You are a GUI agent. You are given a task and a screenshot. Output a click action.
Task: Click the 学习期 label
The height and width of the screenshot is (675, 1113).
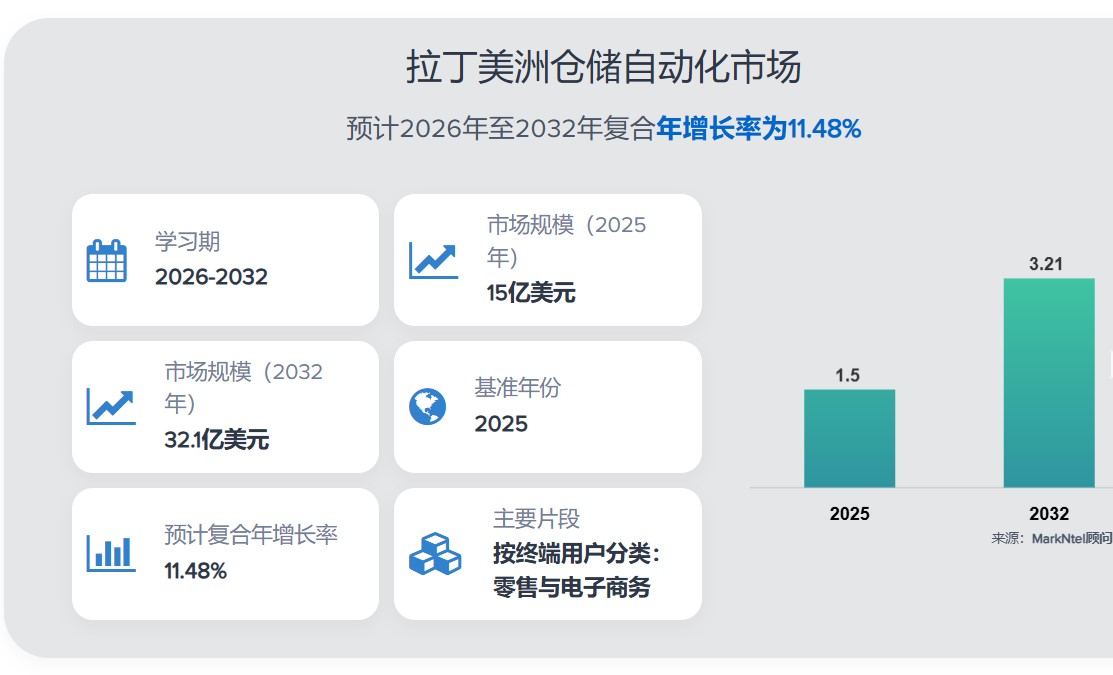[x=187, y=241]
